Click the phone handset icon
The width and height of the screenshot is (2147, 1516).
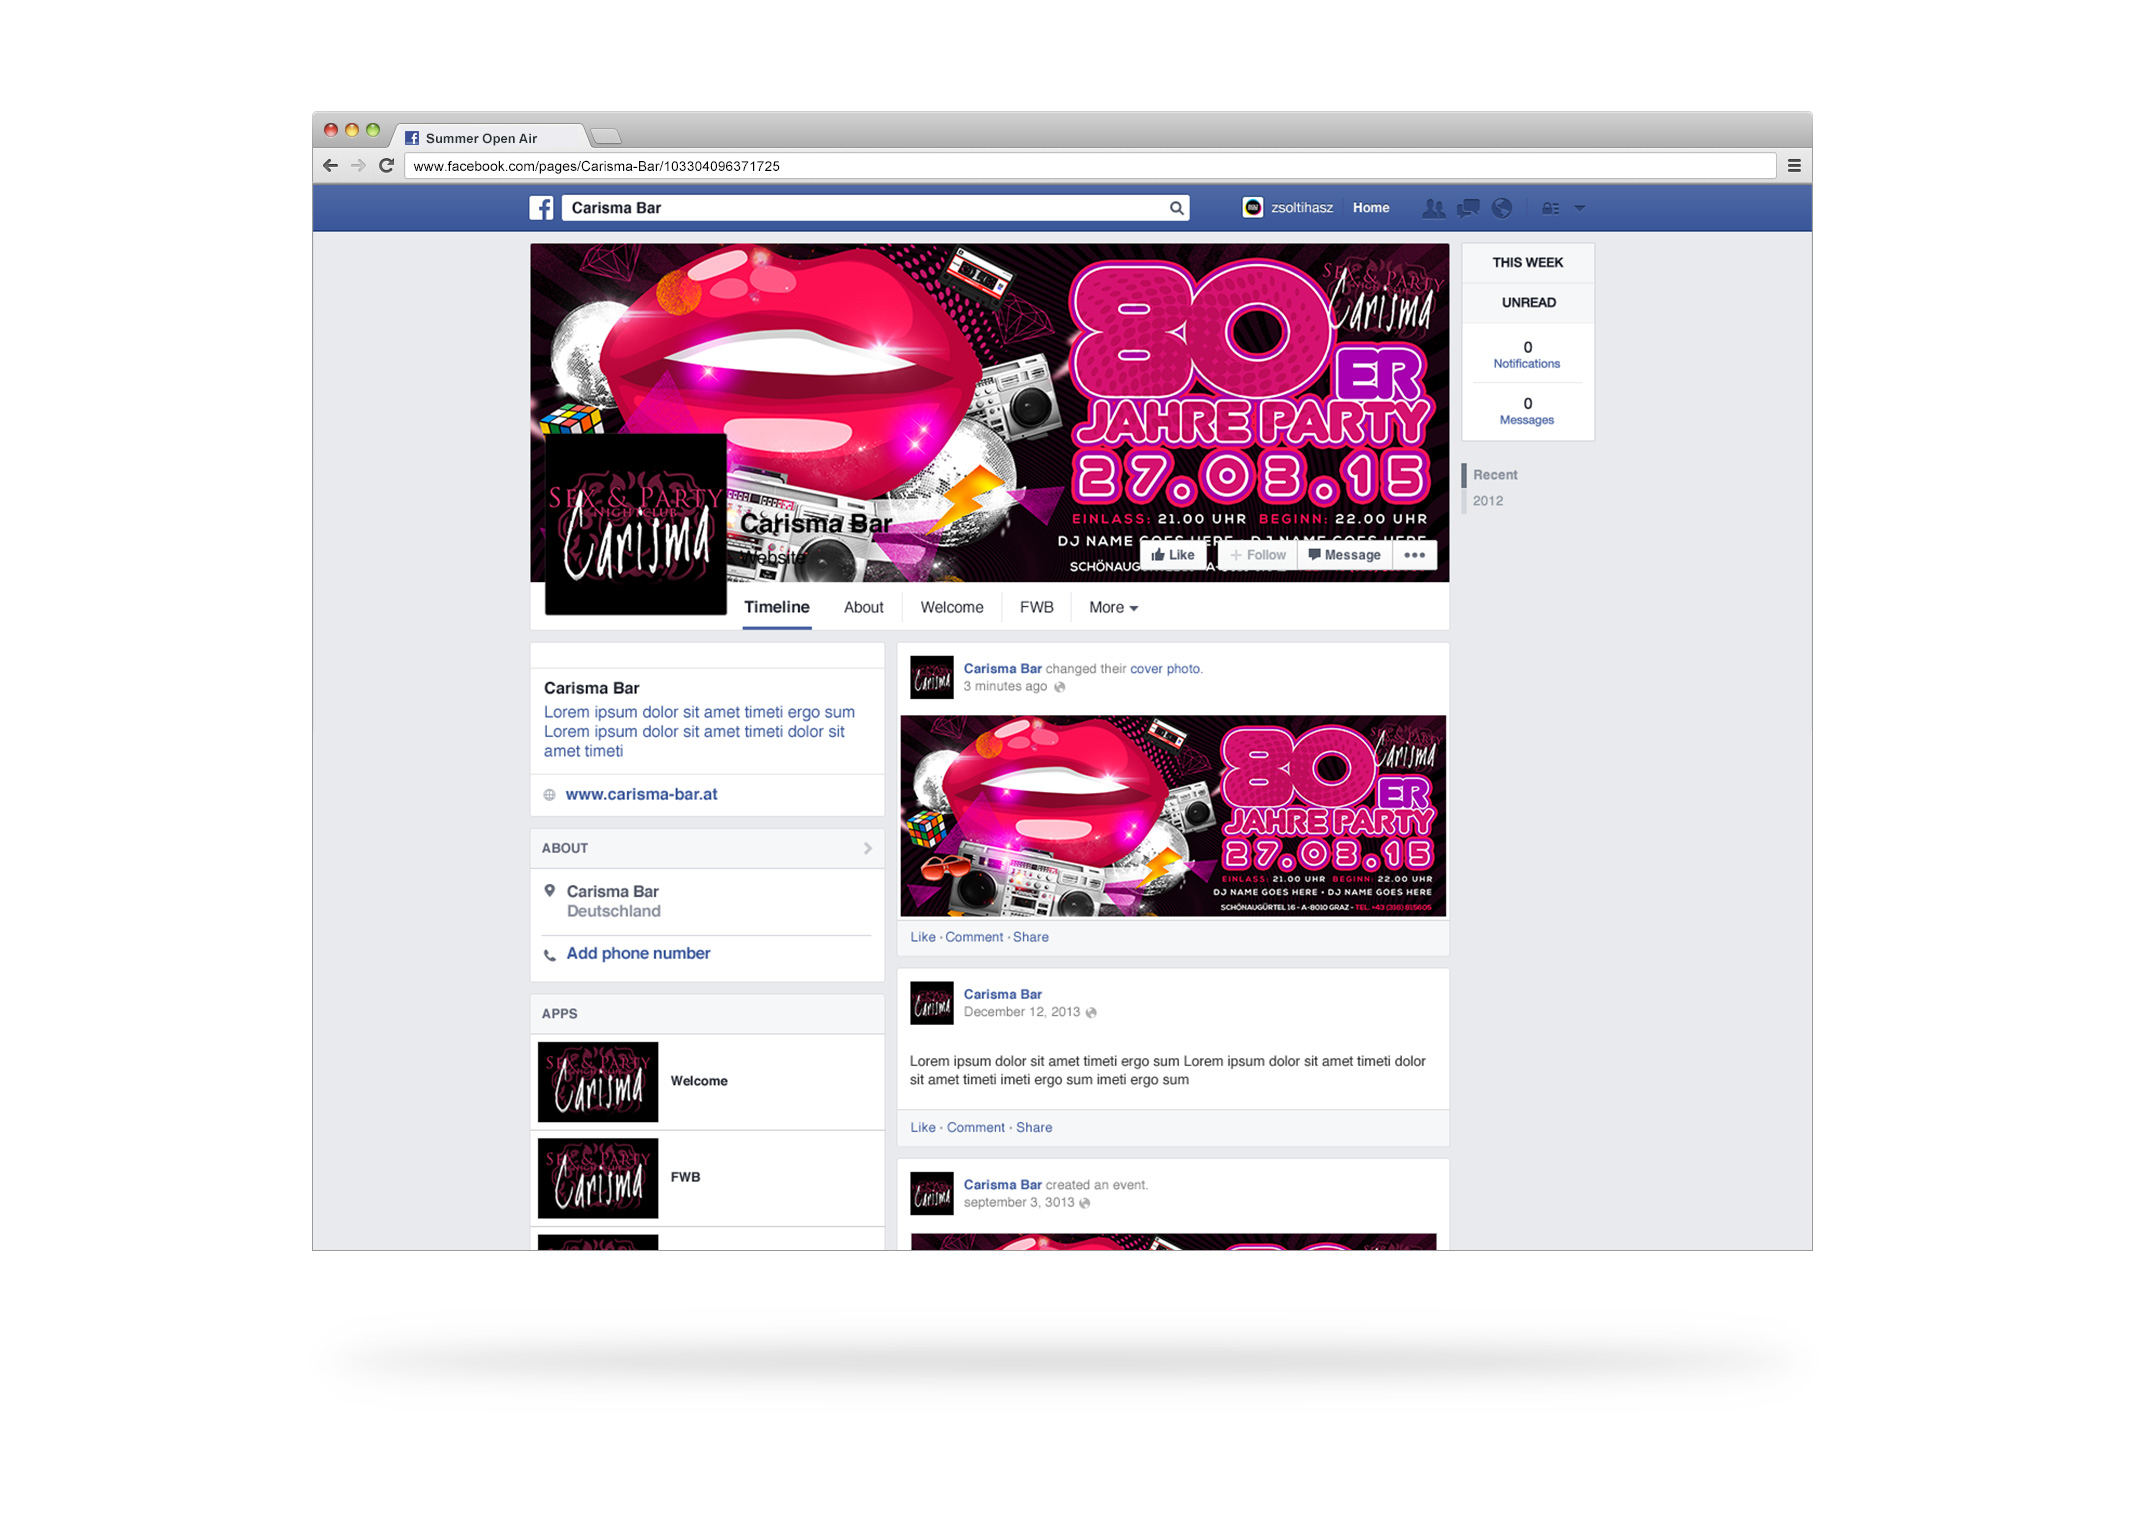point(549,955)
